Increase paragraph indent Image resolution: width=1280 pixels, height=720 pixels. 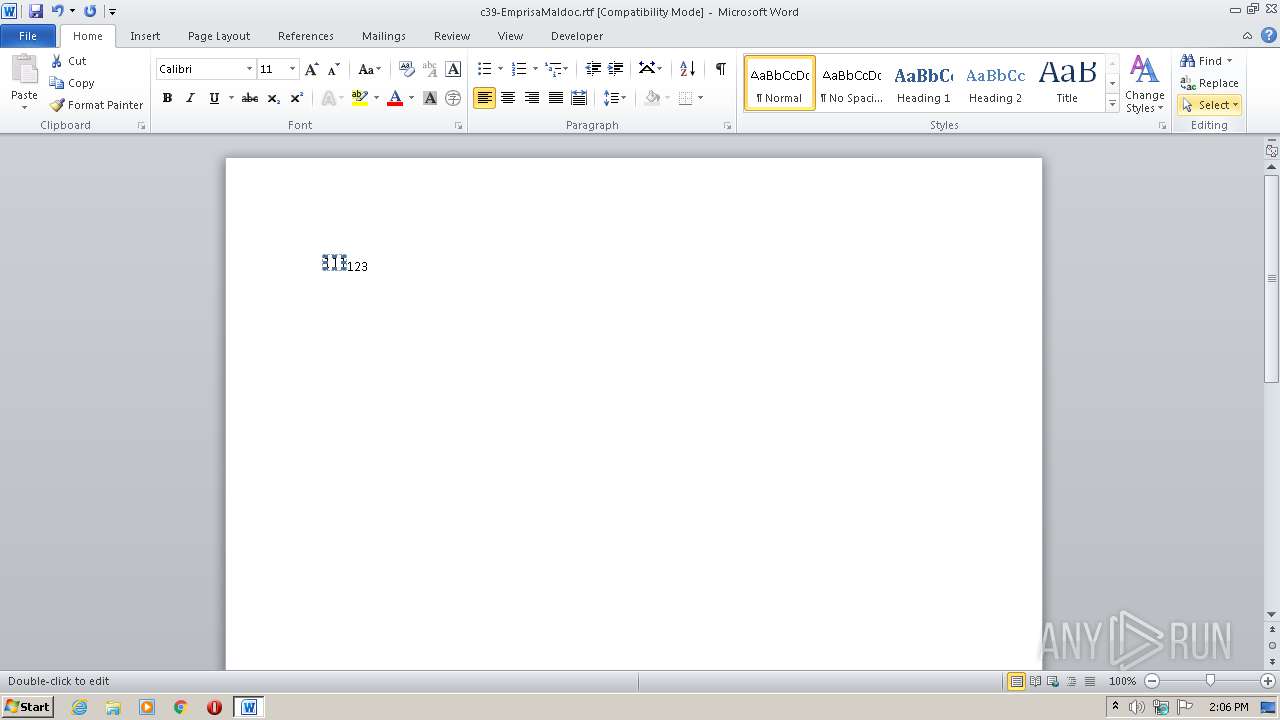tap(616, 69)
